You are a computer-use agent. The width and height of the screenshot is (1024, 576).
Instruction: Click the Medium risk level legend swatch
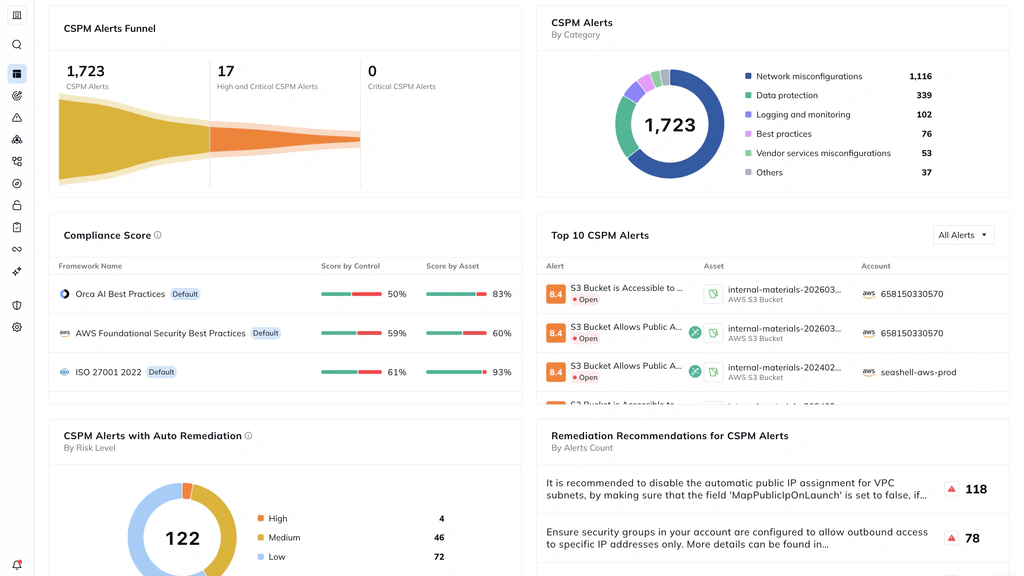tap(261, 537)
